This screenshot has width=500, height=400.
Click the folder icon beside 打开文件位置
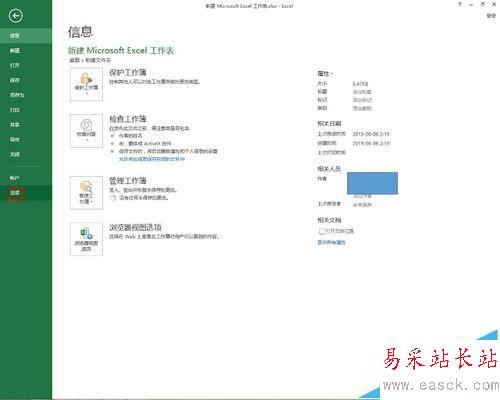point(322,231)
